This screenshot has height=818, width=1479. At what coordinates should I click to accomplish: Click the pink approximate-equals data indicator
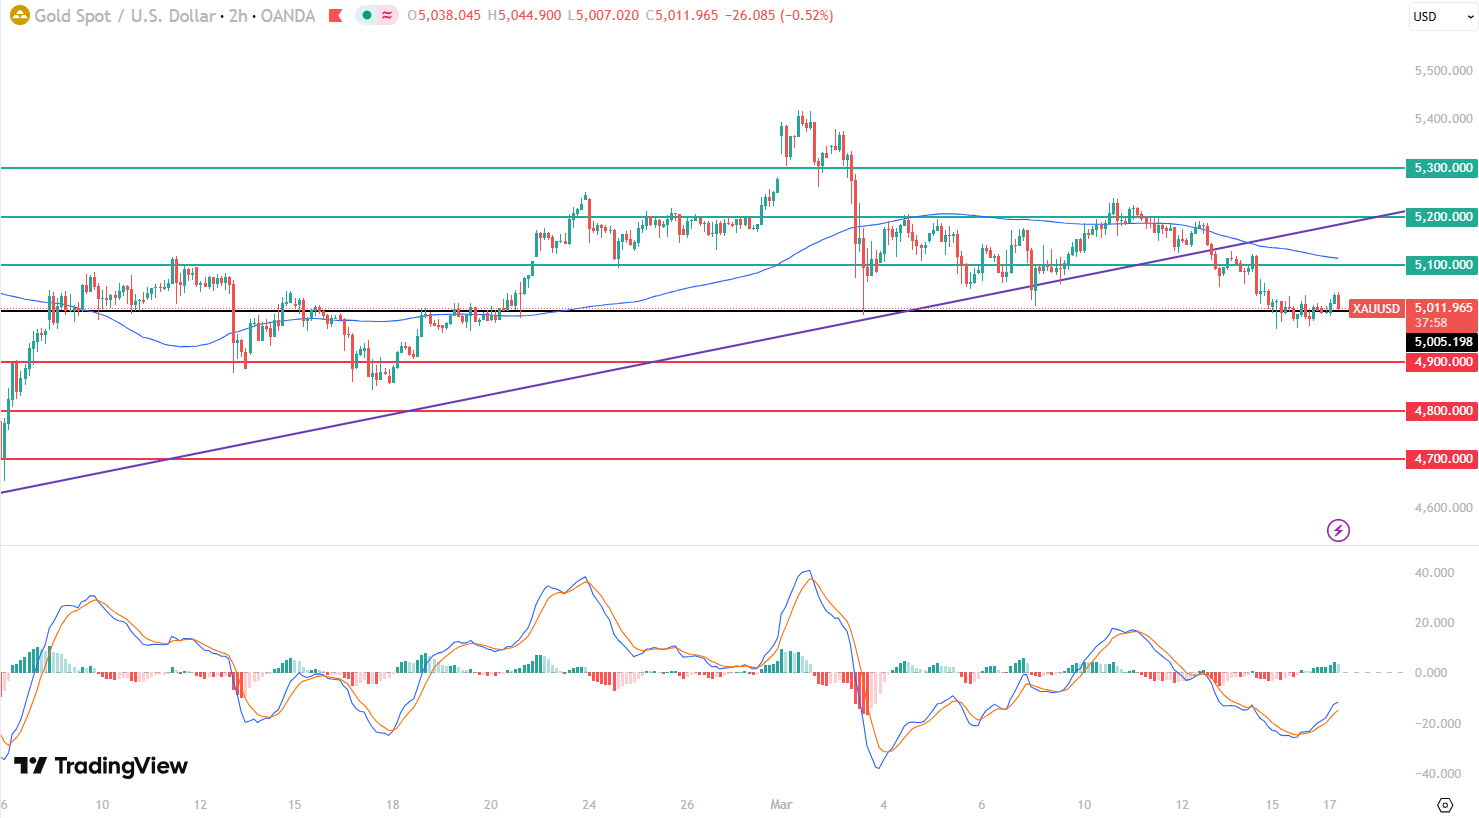click(x=386, y=16)
